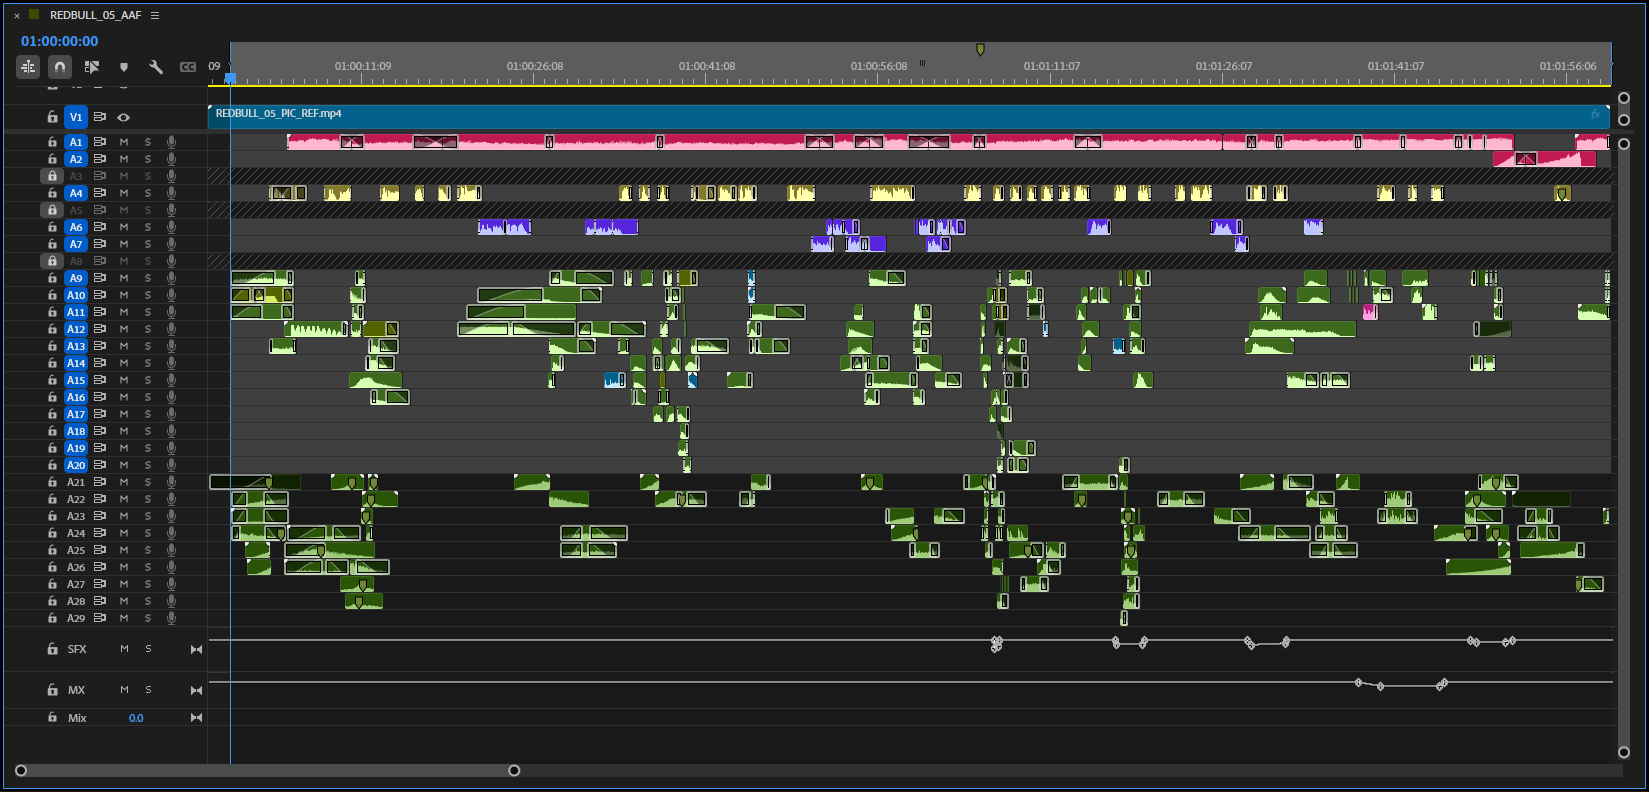
Task: Toggle V1 track output eye icon
Action: (x=124, y=117)
